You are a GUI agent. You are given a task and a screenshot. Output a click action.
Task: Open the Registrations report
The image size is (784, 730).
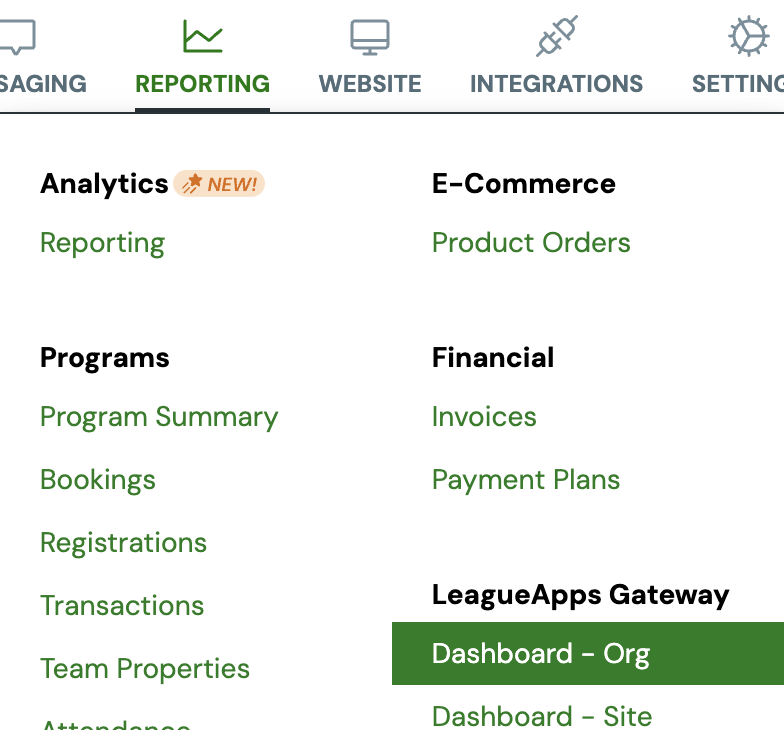(124, 544)
